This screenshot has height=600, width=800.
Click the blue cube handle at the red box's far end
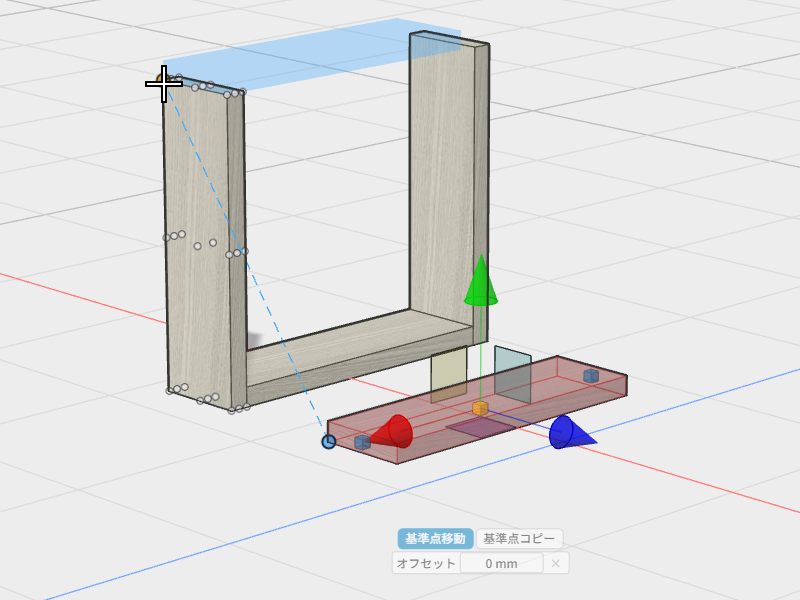(591, 376)
